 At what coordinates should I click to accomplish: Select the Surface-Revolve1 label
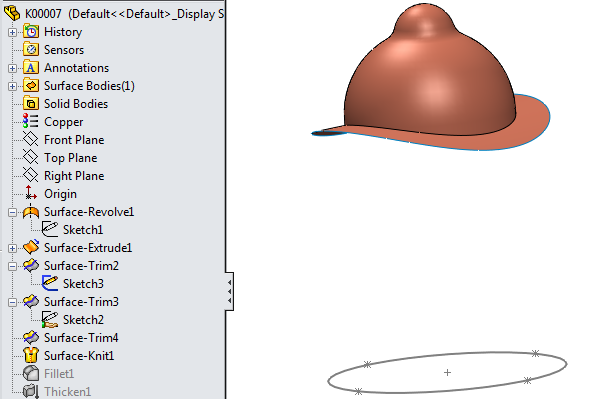(89, 212)
